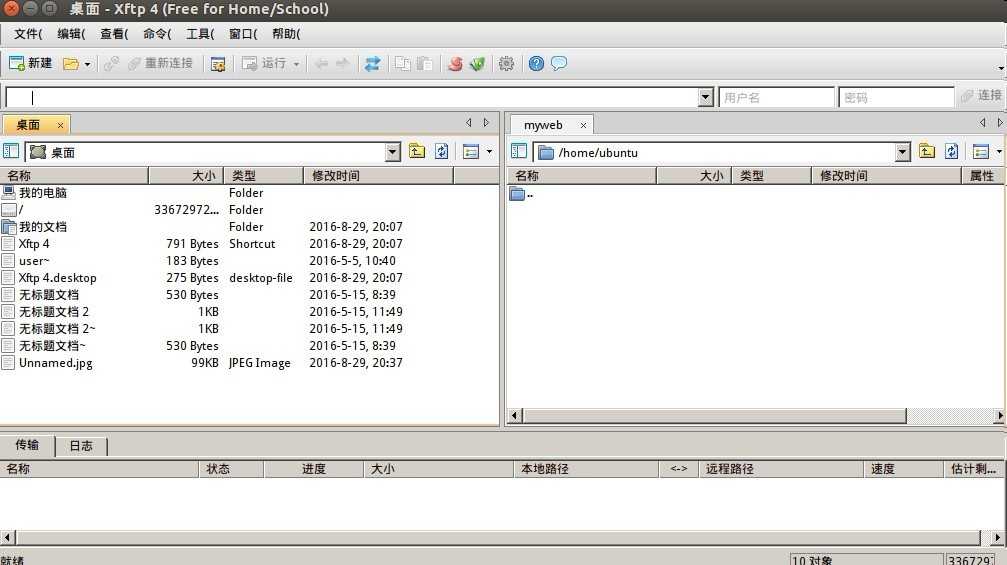
Task: Click the back arrow toolbar icon
Action: (x=322, y=64)
